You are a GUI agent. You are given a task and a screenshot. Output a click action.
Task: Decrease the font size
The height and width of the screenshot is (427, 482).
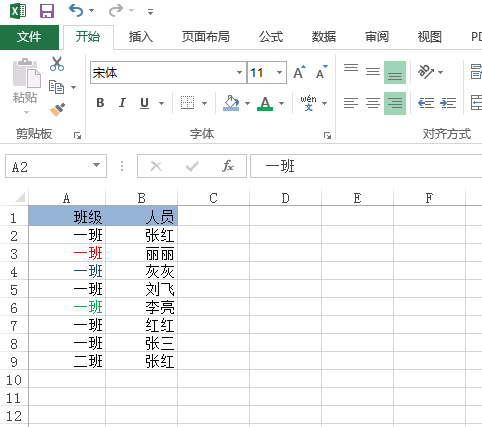(x=321, y=72)
